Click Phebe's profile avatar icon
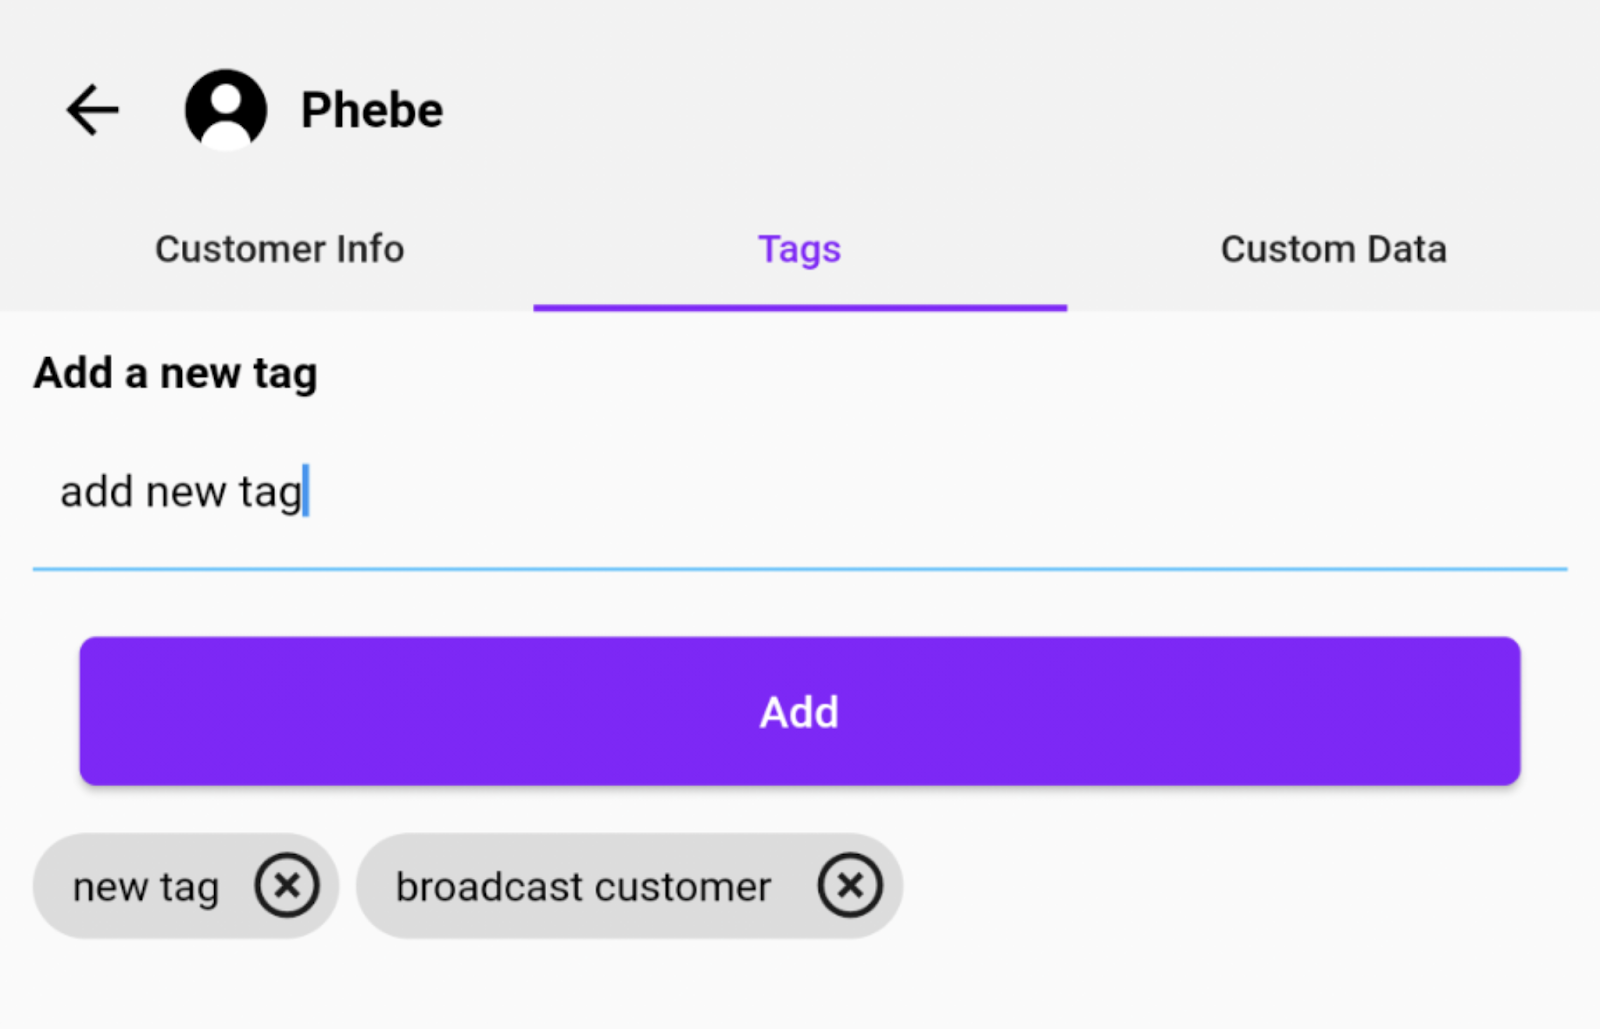The image size is (1600, 1029). (x=226, y=110)
